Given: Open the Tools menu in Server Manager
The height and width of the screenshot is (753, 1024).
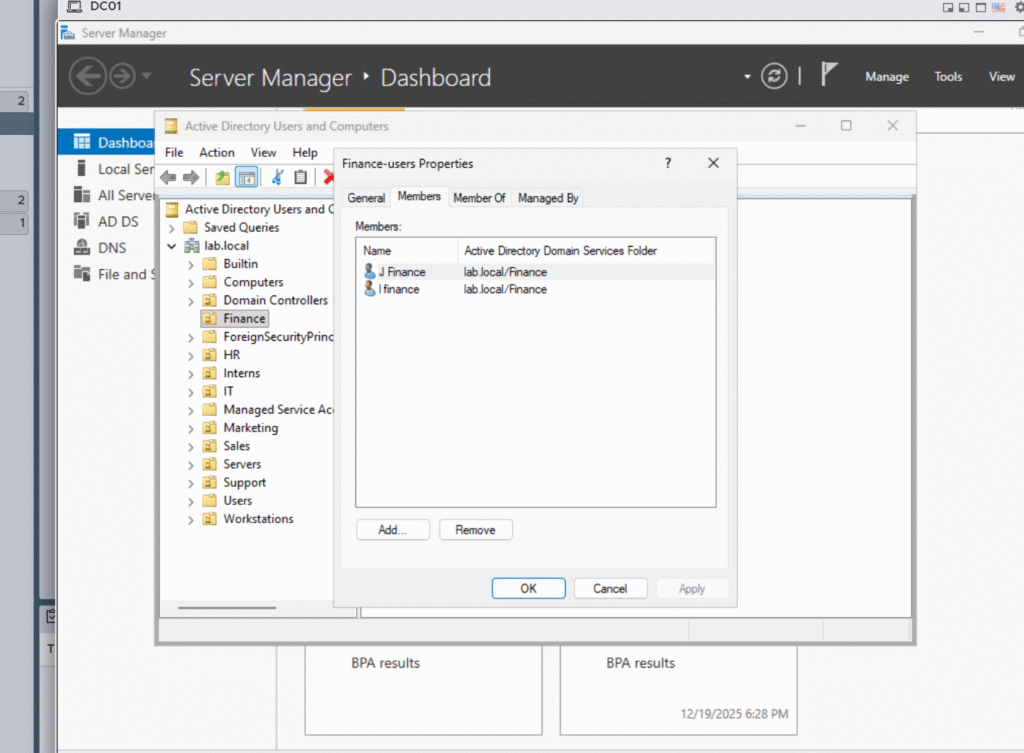Looking at the screenshot, I should click(948, 77).
